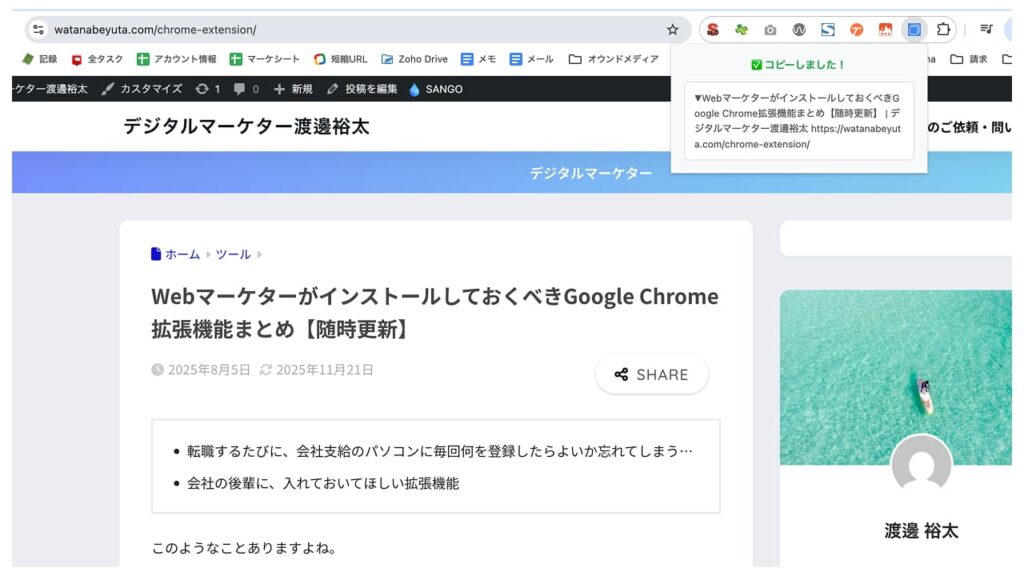This screenshot has height=576, width=1024.
Task: Click the SHARE button
Action: (651, 374)
